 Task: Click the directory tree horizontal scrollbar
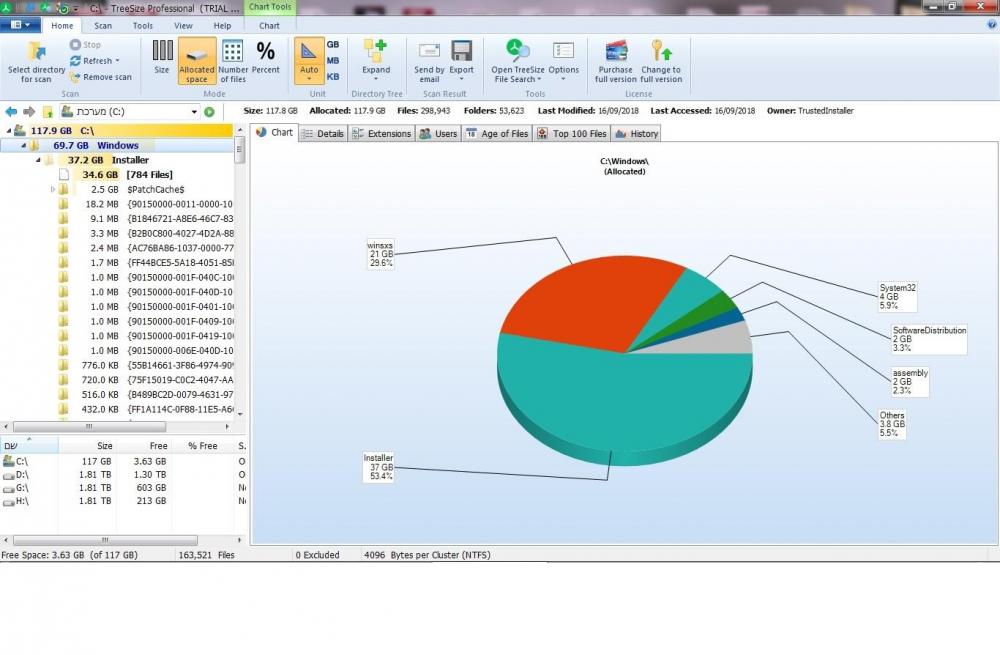click(117, 426)
